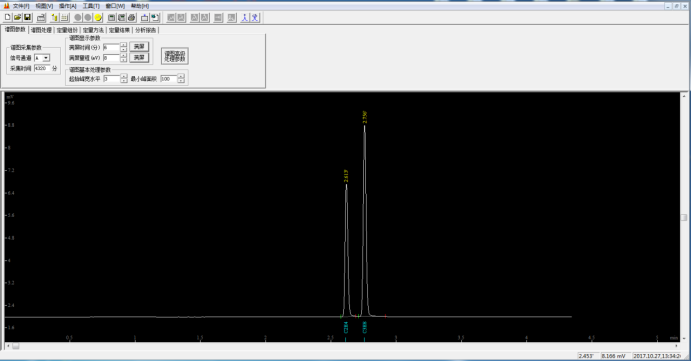
Task: Click the full-screen button beside the time field
Action: pos(139,47)
